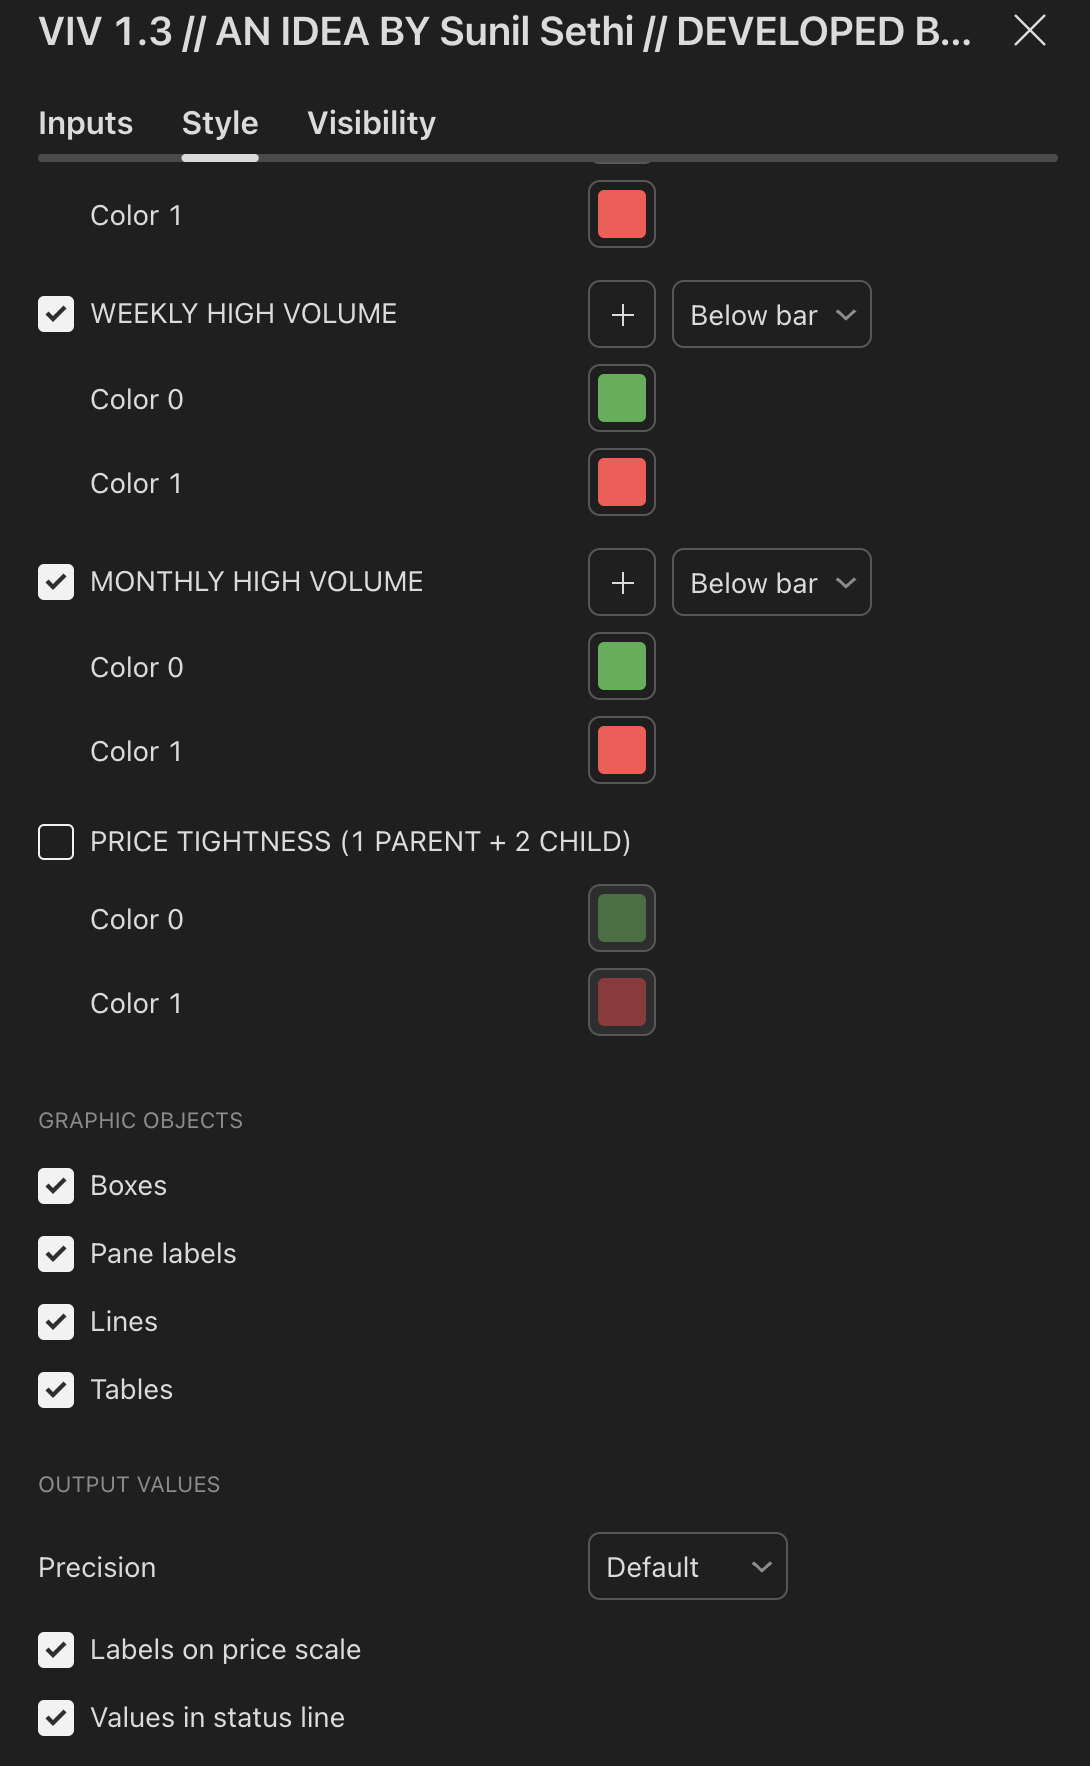1090x1766 pixels.
Task: Open the Visibility tab
Action: [371, 123]
